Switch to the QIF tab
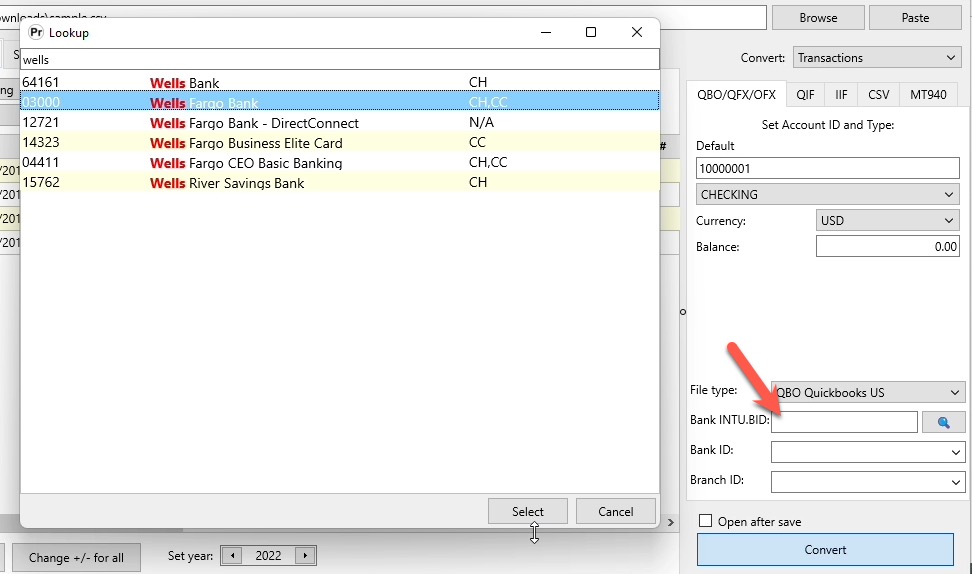Image resolution: width=972 pixels, height=574 pixels. coord(805,94)
